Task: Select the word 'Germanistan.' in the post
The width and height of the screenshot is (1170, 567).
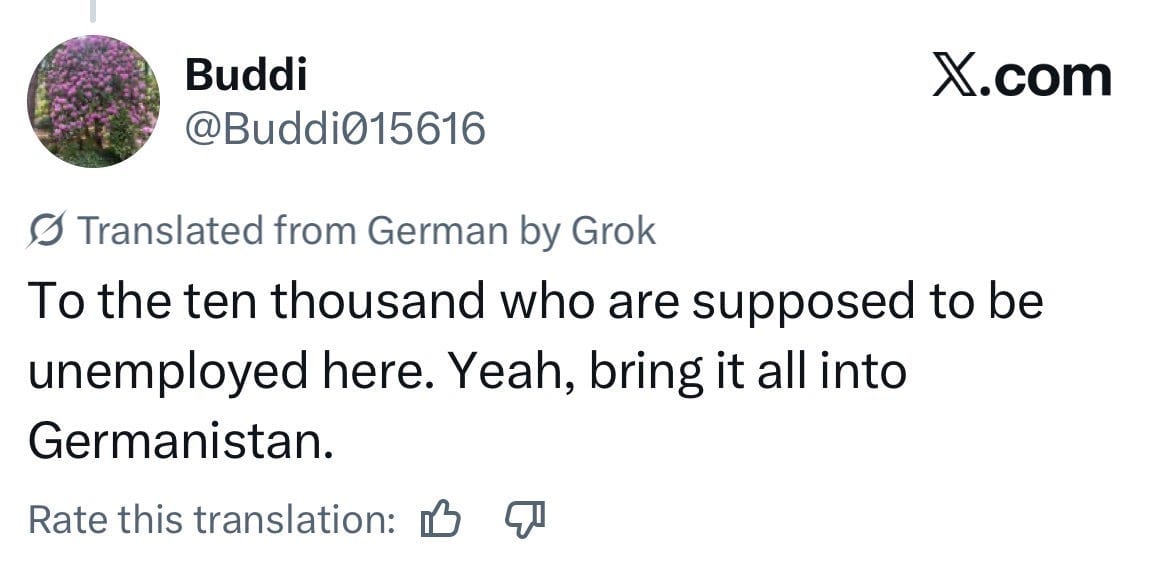Action: pos(180,440)
